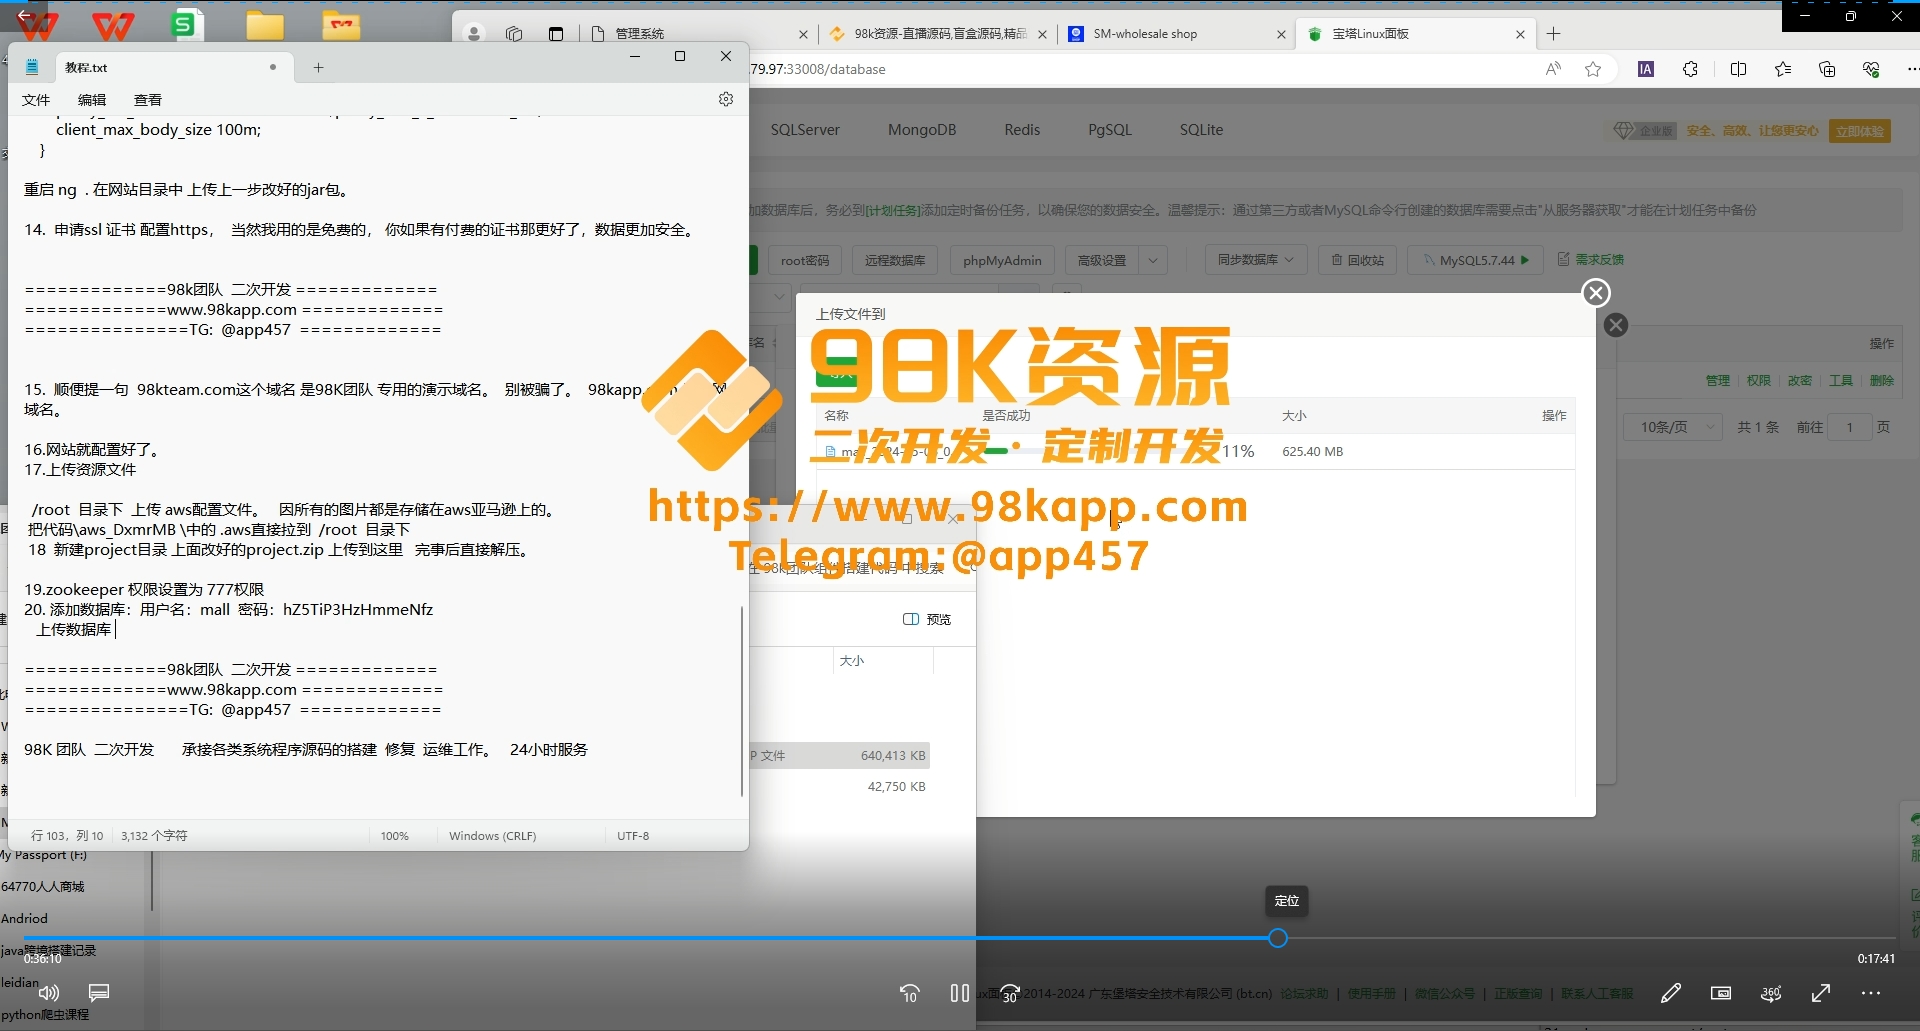Viewport: 1920px width, 1031px height.
Task: Open the 需求反馈 feedback link
Action: [x=1591, y=260]
